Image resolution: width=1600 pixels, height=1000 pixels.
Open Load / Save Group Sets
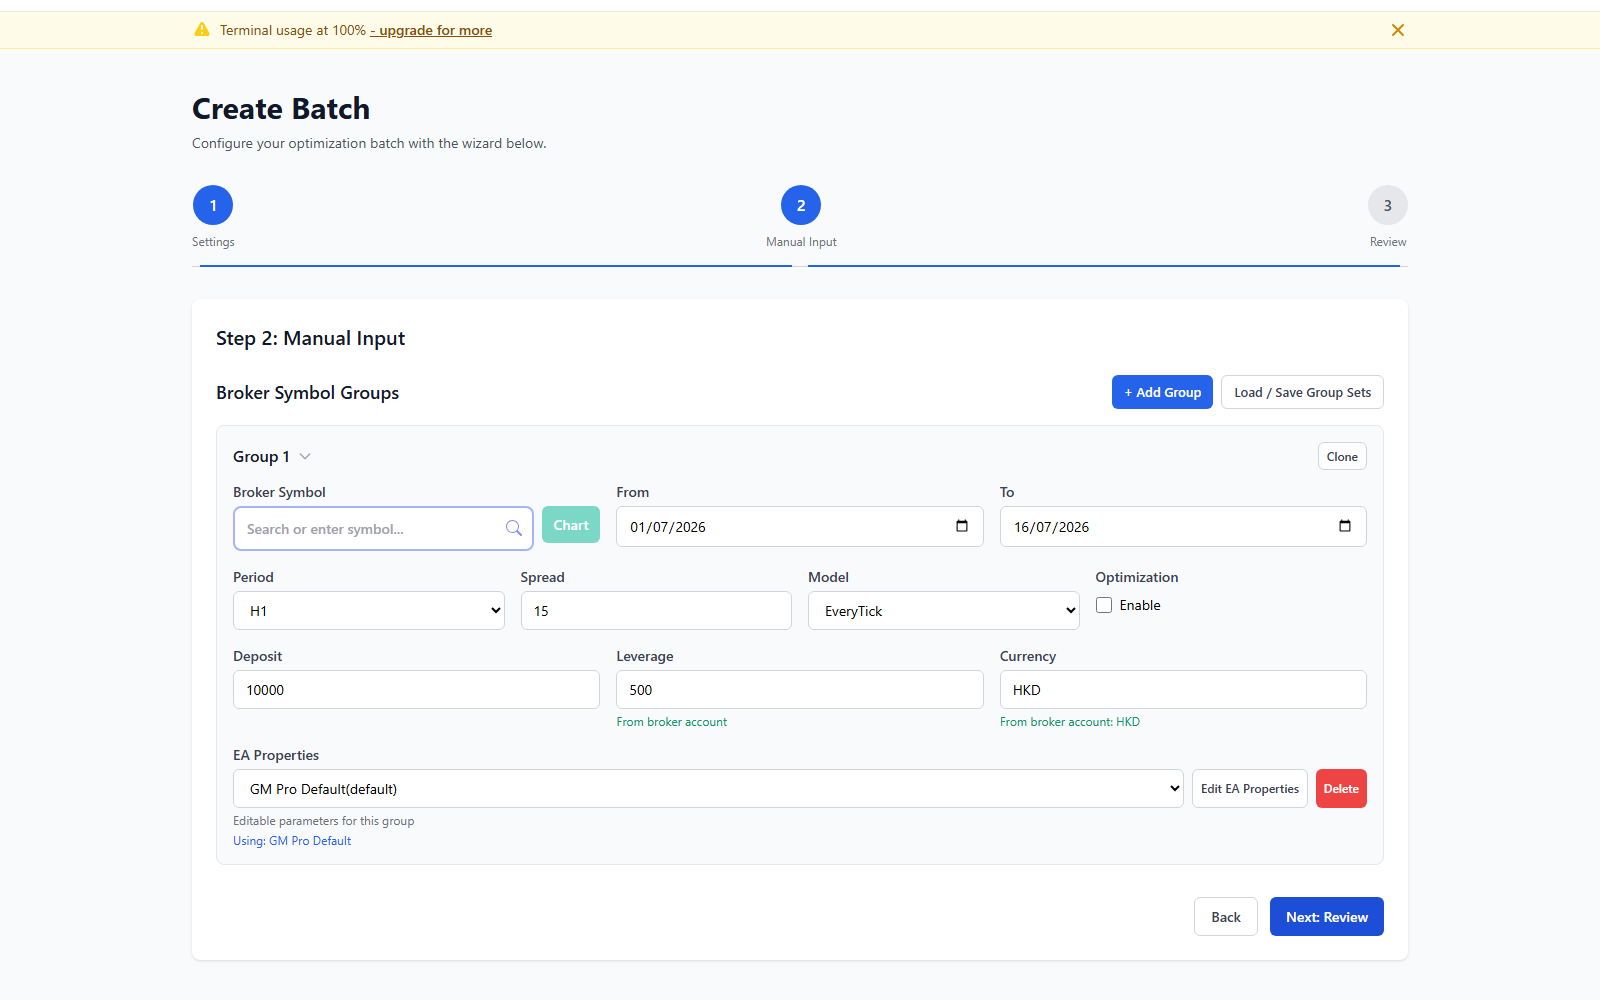(x=1302, y=392)
